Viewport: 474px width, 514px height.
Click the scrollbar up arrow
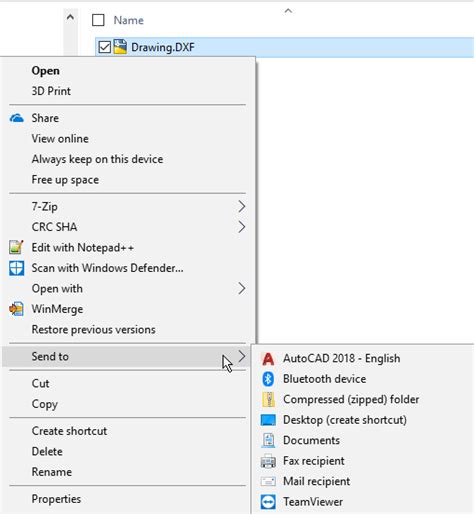click(x=70, y=17)
